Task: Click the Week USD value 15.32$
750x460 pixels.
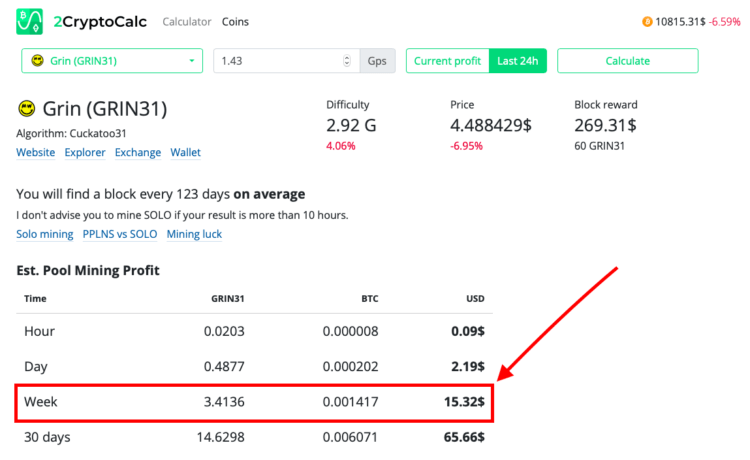Action: (x=464, y=402)
